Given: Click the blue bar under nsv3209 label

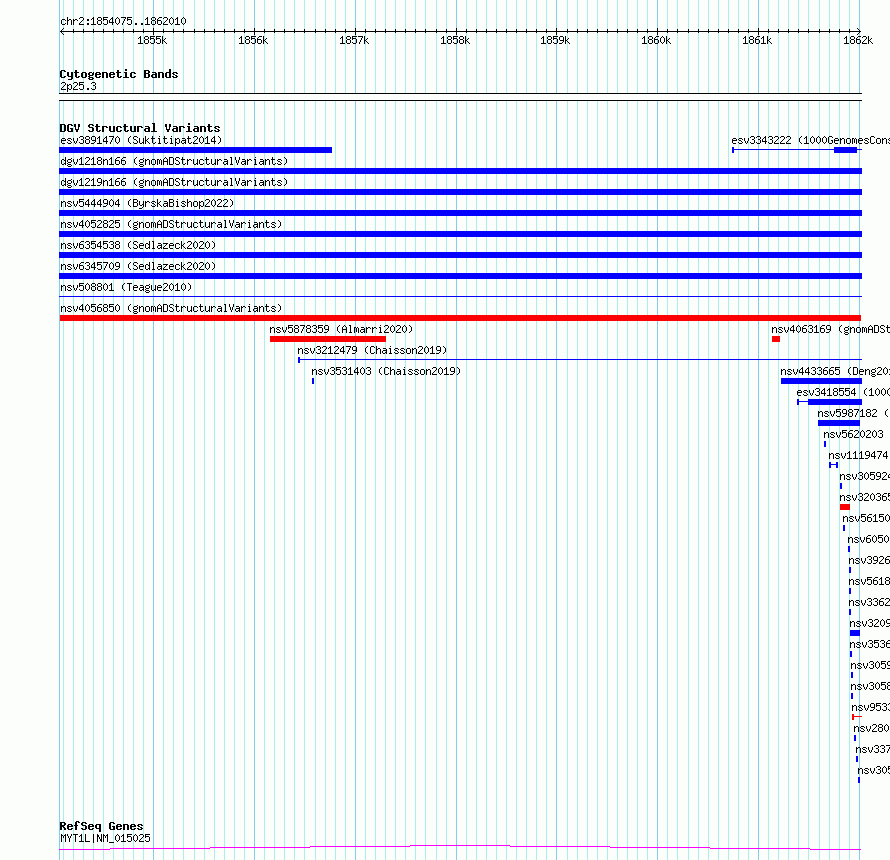Looking at the screenshot, I should click(855, 633).
